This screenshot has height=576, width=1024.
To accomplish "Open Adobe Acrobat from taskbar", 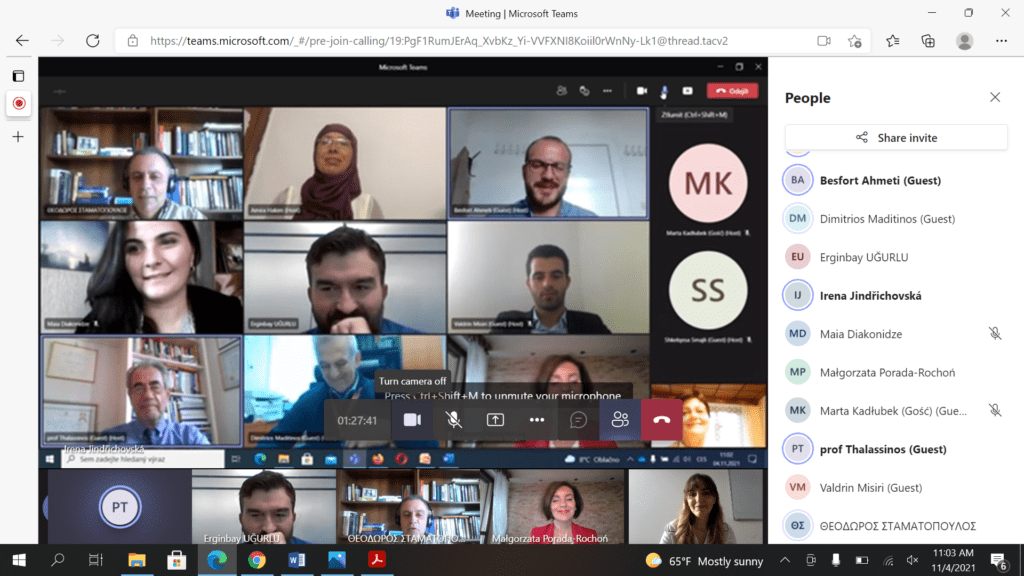I will pyautogui.click(x=377, y=560).
